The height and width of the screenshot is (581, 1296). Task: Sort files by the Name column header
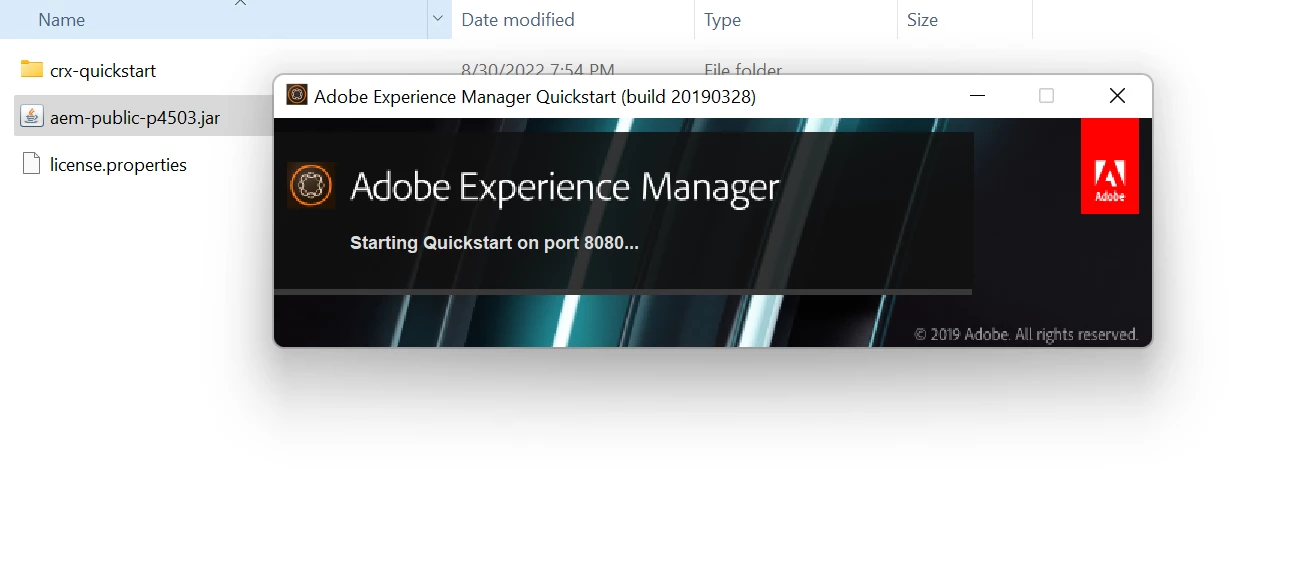pyautogui.click(x=61, y=20)
